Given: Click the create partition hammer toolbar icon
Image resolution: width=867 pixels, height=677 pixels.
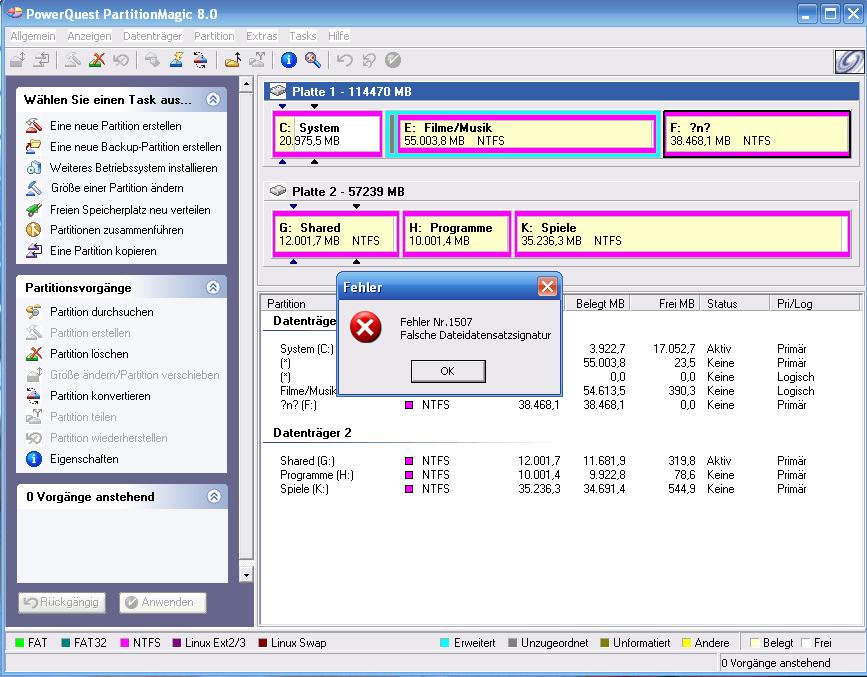Looking at the screenshot, I should point(72,60).
